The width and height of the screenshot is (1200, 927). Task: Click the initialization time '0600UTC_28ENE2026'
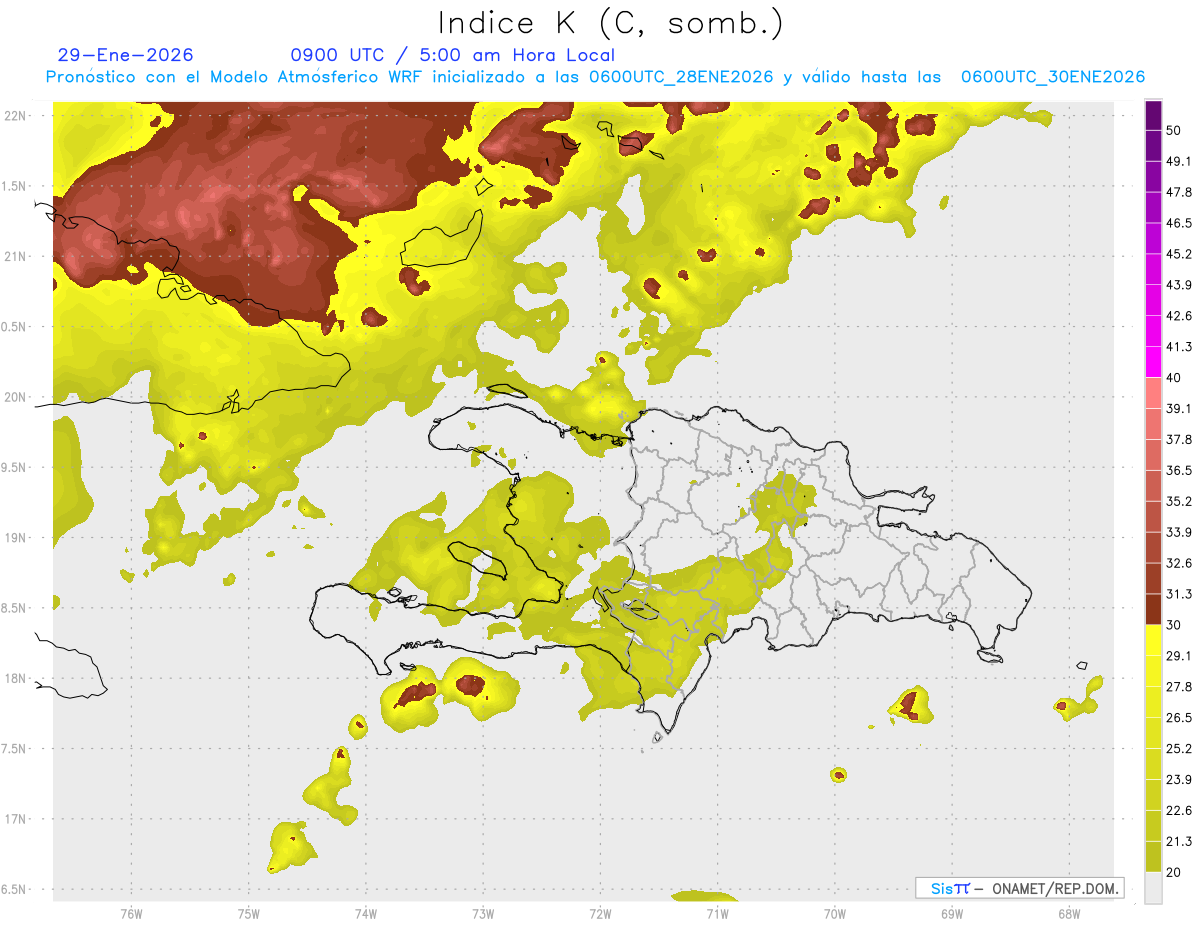(x=681, y=77)
